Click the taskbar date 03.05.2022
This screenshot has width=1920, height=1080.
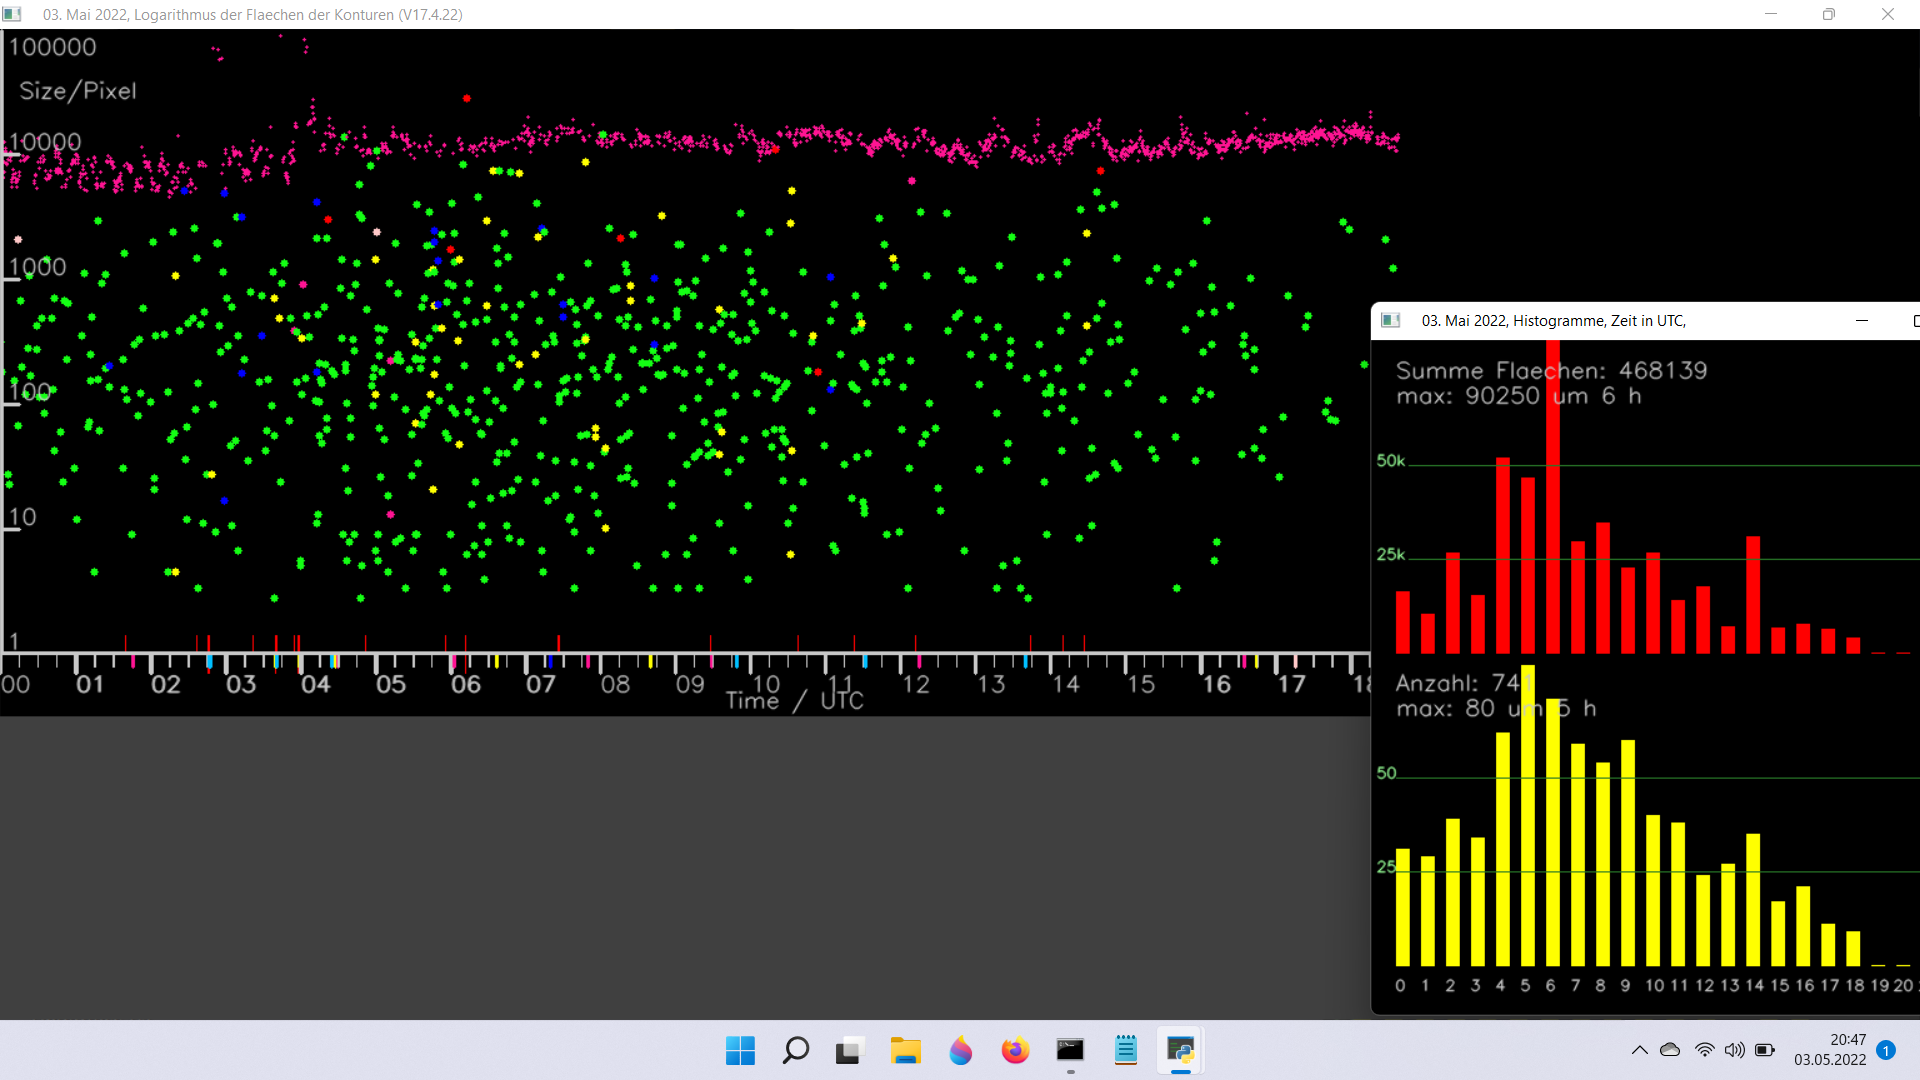click(x=1830, y=1060)
